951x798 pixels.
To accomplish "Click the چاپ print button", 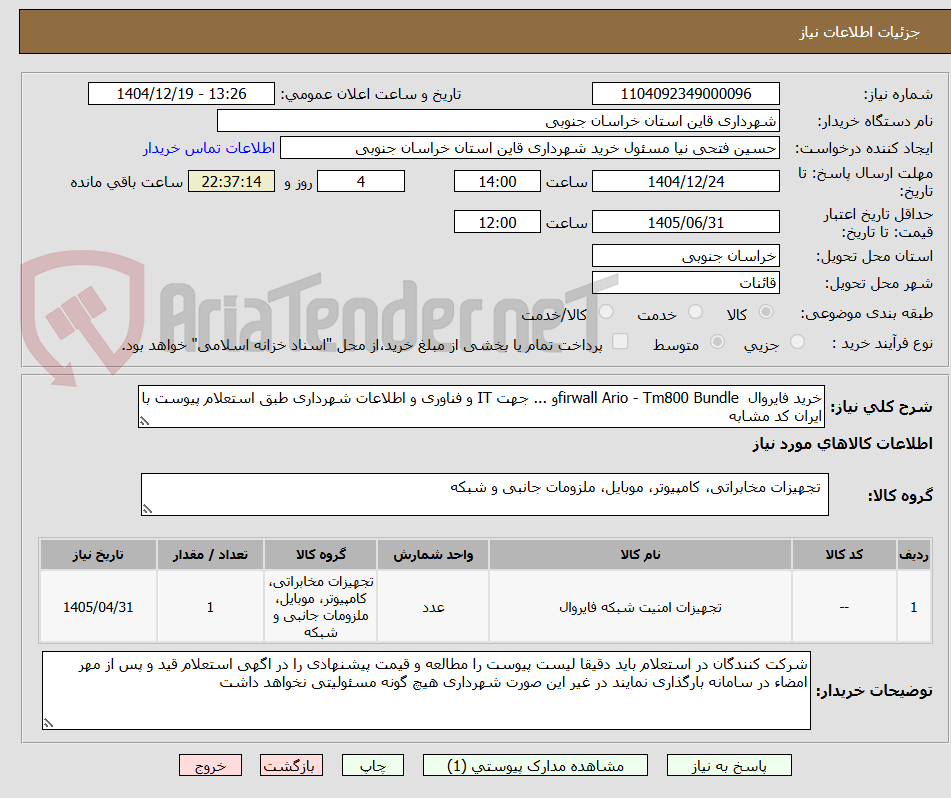I will [373, 765].
